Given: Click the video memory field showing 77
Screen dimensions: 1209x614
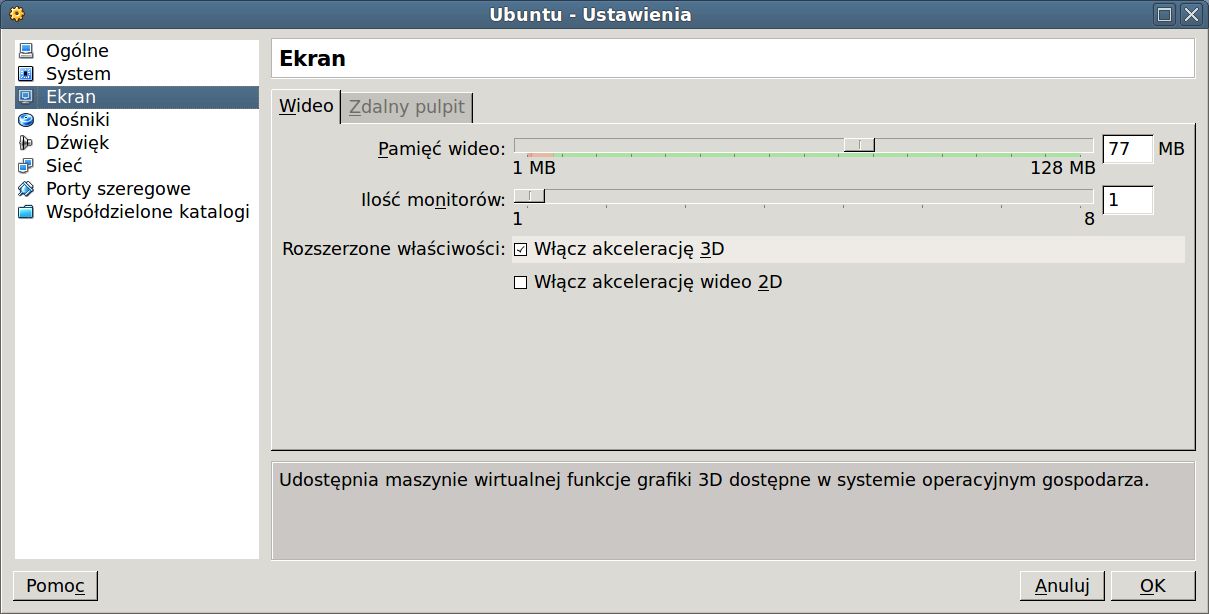Looking at the screenshot, I should point(1127,149).
